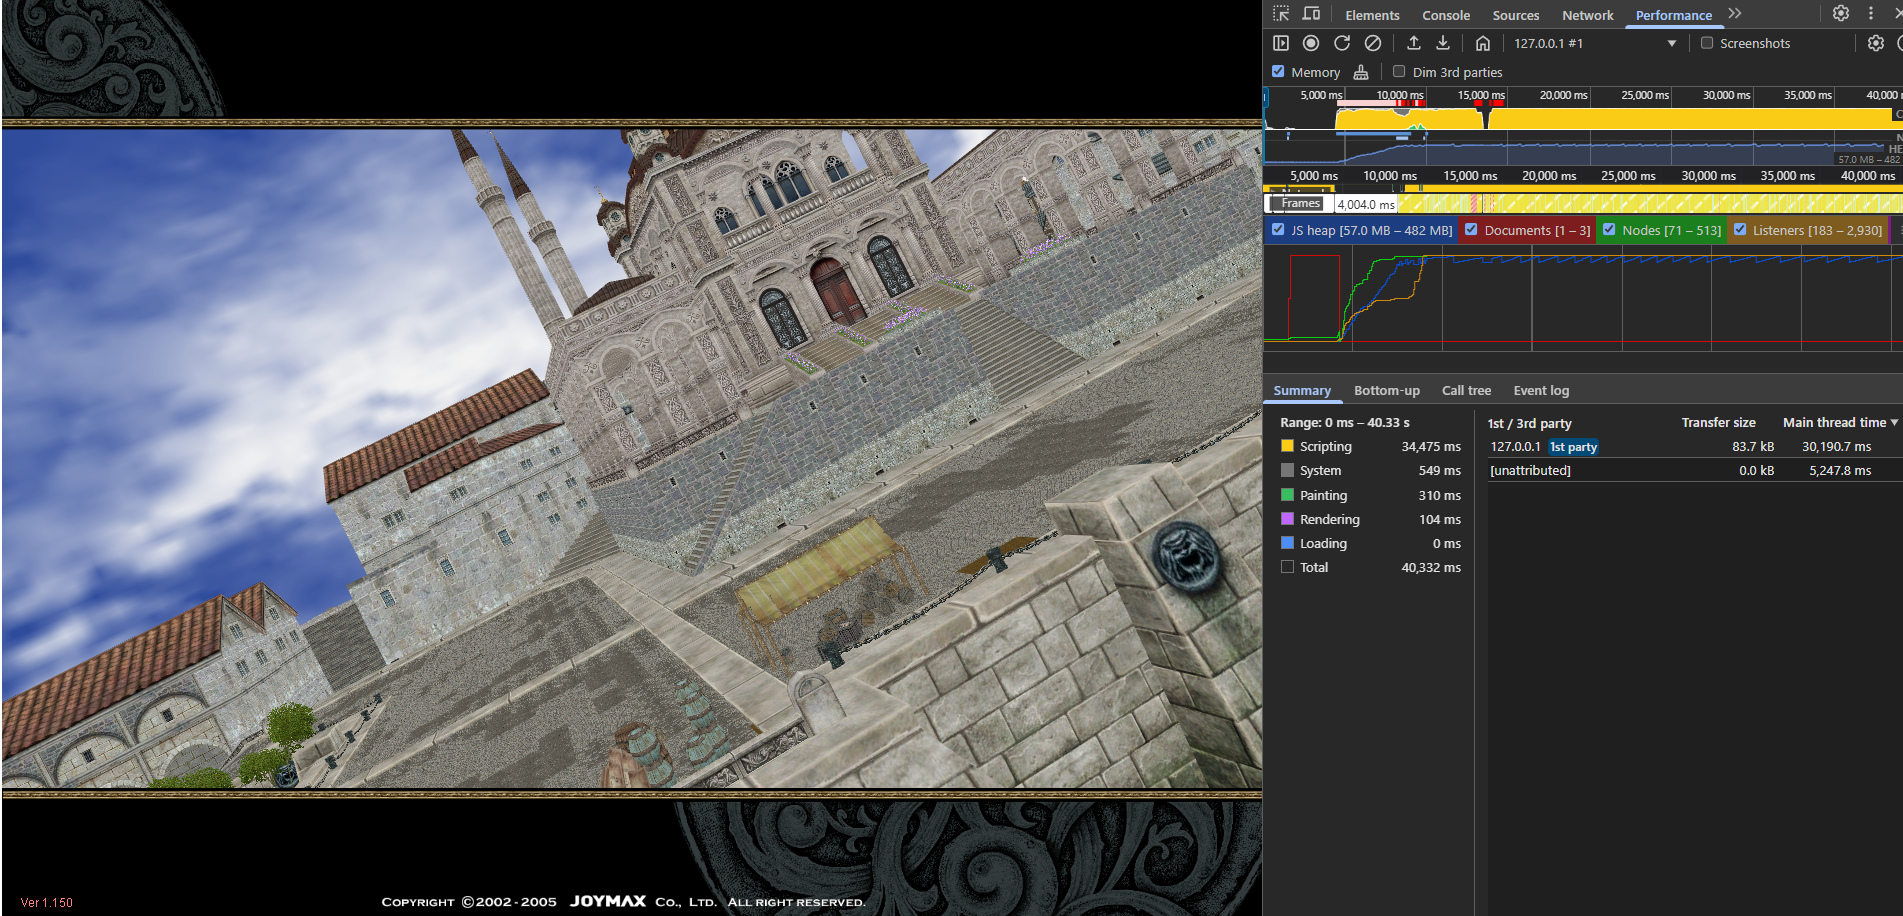This screenshot has width=1903, height=916.
Task: Select the 127.0.0.1 1st party row
Action: 1693,446
